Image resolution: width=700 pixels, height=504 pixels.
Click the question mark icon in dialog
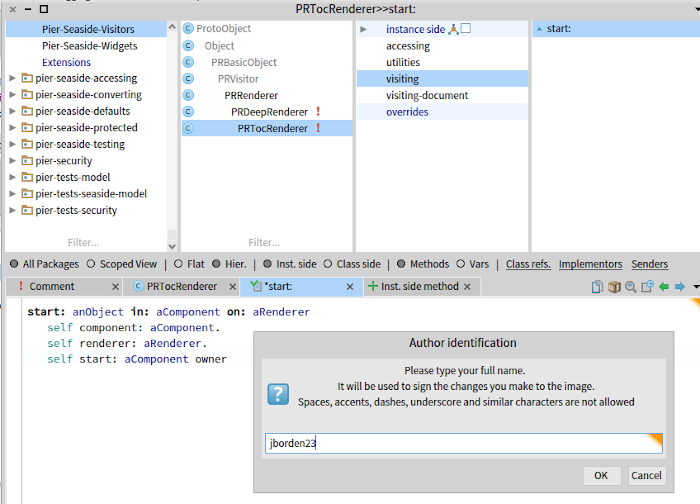click(x=278, y=394)
